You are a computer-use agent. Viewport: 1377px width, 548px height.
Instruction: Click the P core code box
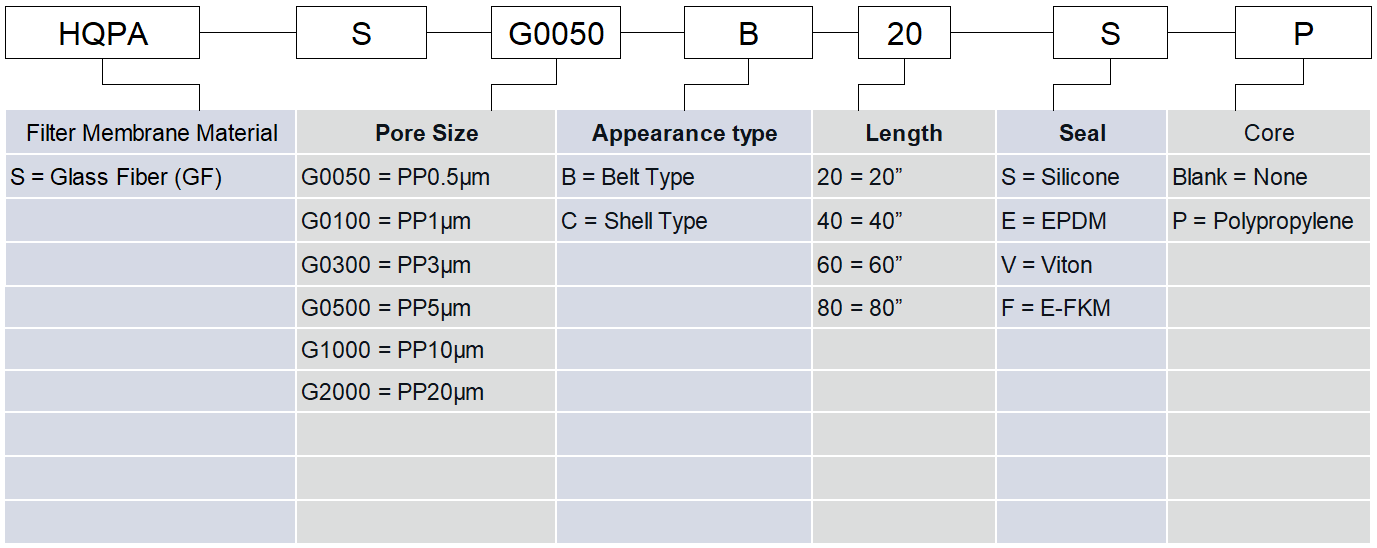click(1303, 34)
